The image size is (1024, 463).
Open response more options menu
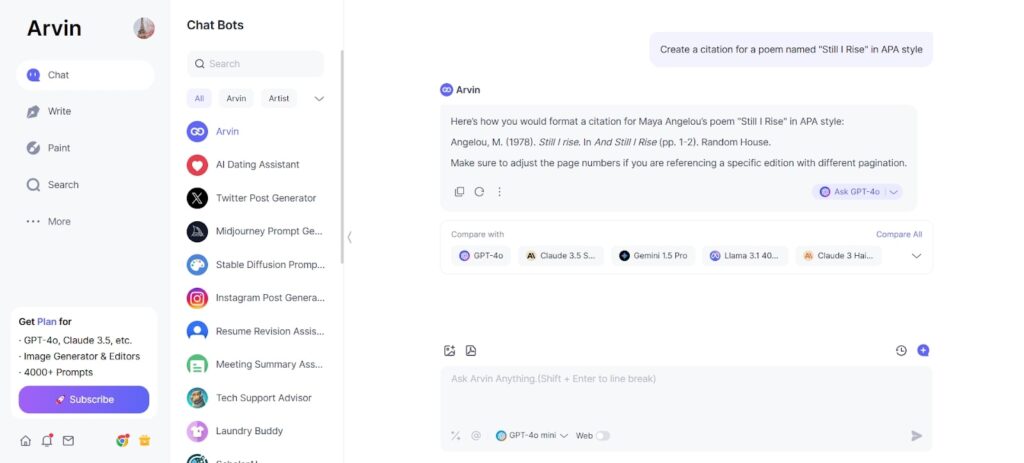point(500,192)
